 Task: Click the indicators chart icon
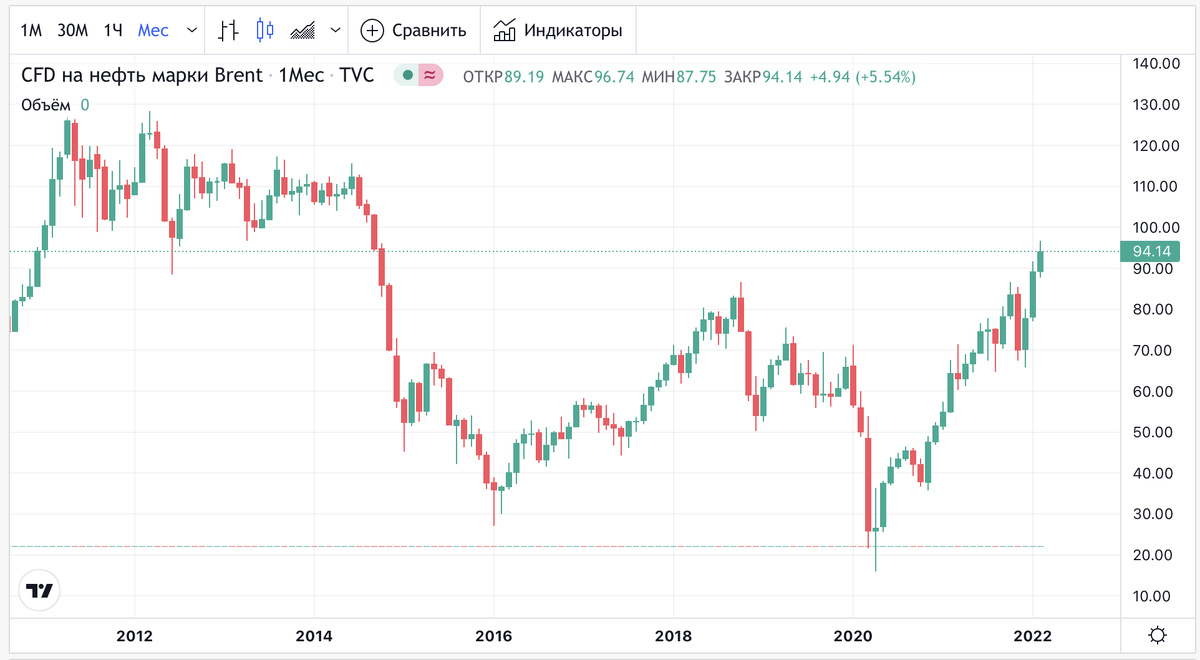tap(505, 30)
